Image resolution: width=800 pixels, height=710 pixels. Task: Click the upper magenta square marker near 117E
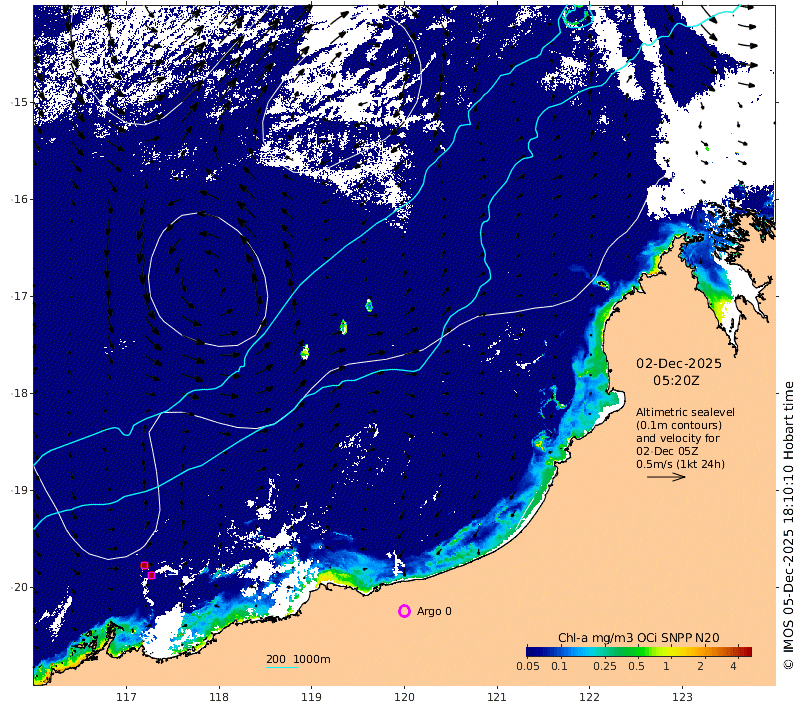pos(144,566)
